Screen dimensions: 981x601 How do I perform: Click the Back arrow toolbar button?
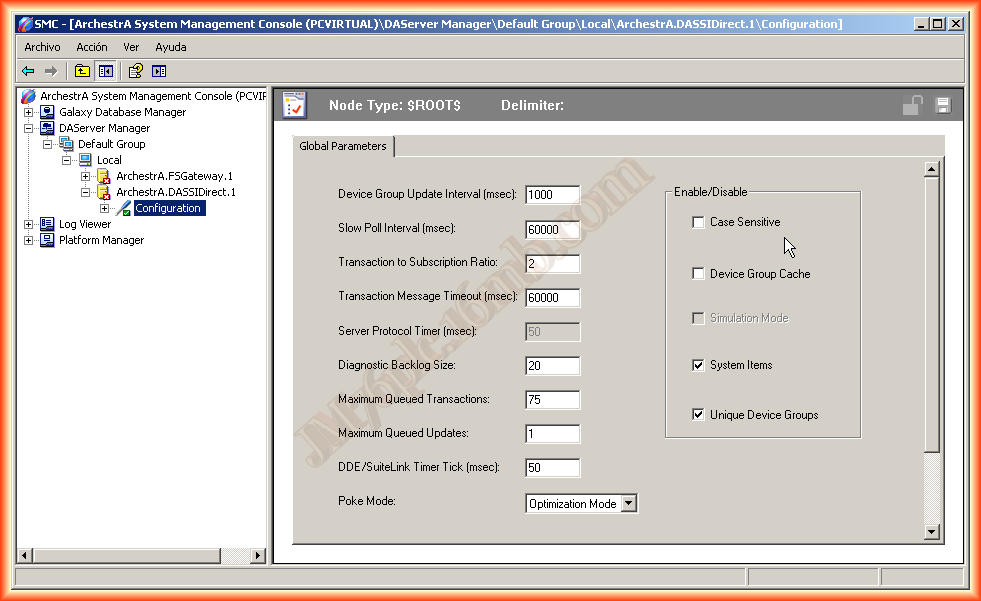tap(28, 71)
